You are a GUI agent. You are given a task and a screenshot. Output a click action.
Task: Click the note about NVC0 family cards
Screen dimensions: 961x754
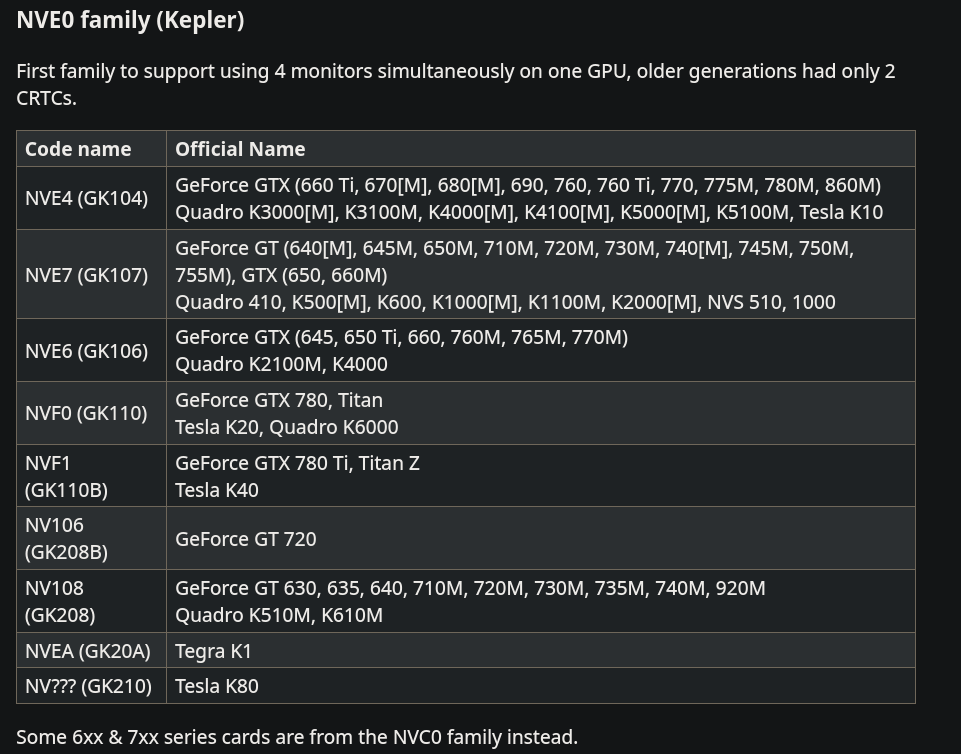(297, 737)
